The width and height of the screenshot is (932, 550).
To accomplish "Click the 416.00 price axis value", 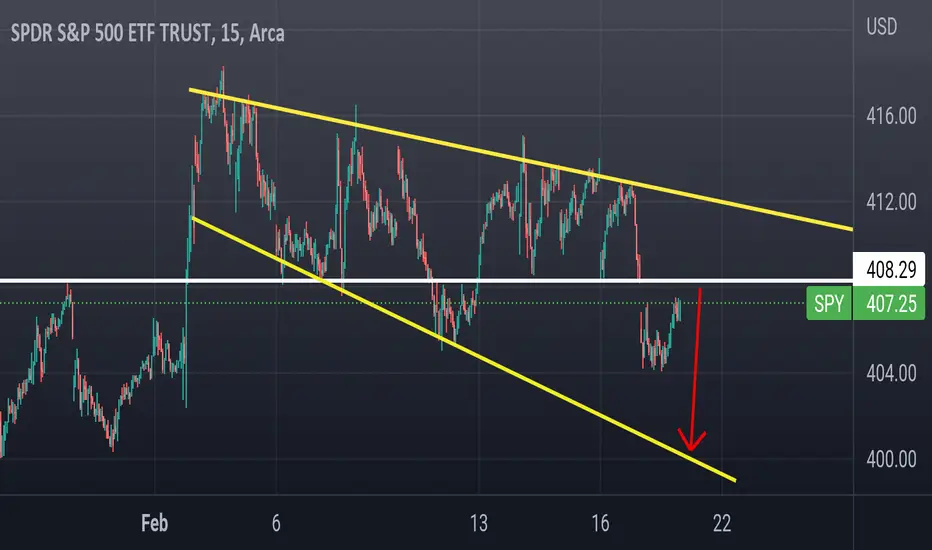I will (891, 116).
